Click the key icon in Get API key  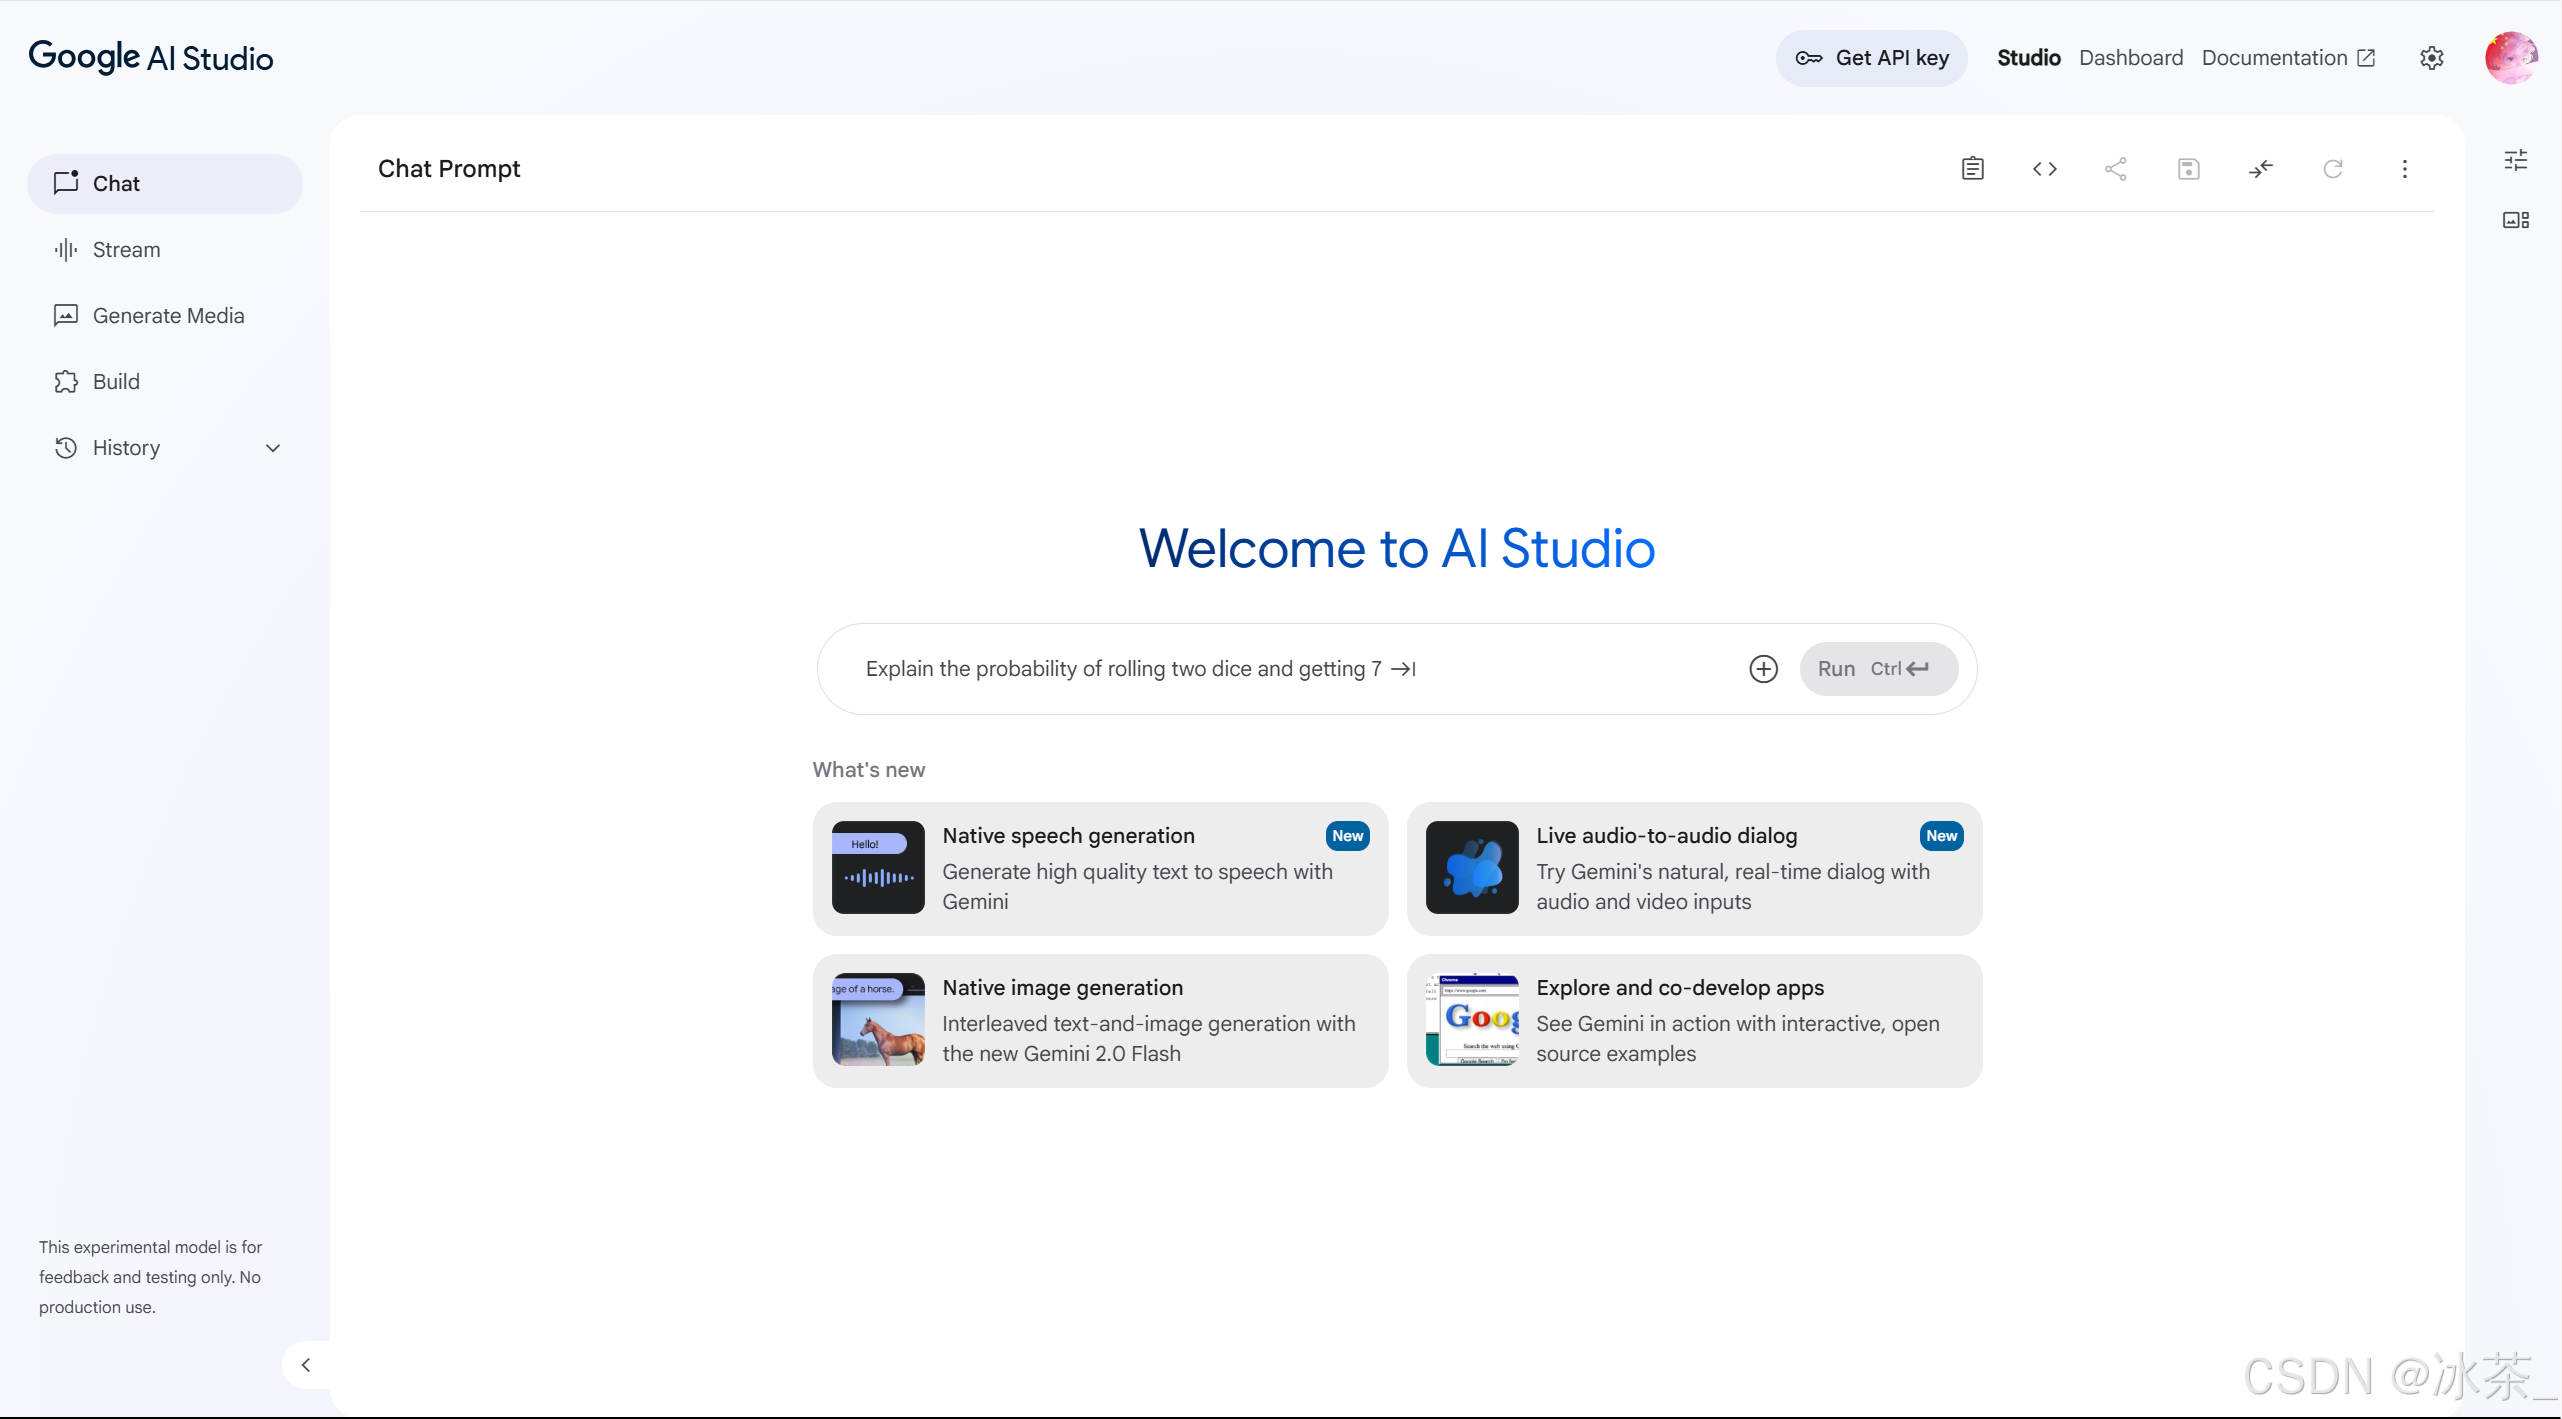tap(1808, 58)
